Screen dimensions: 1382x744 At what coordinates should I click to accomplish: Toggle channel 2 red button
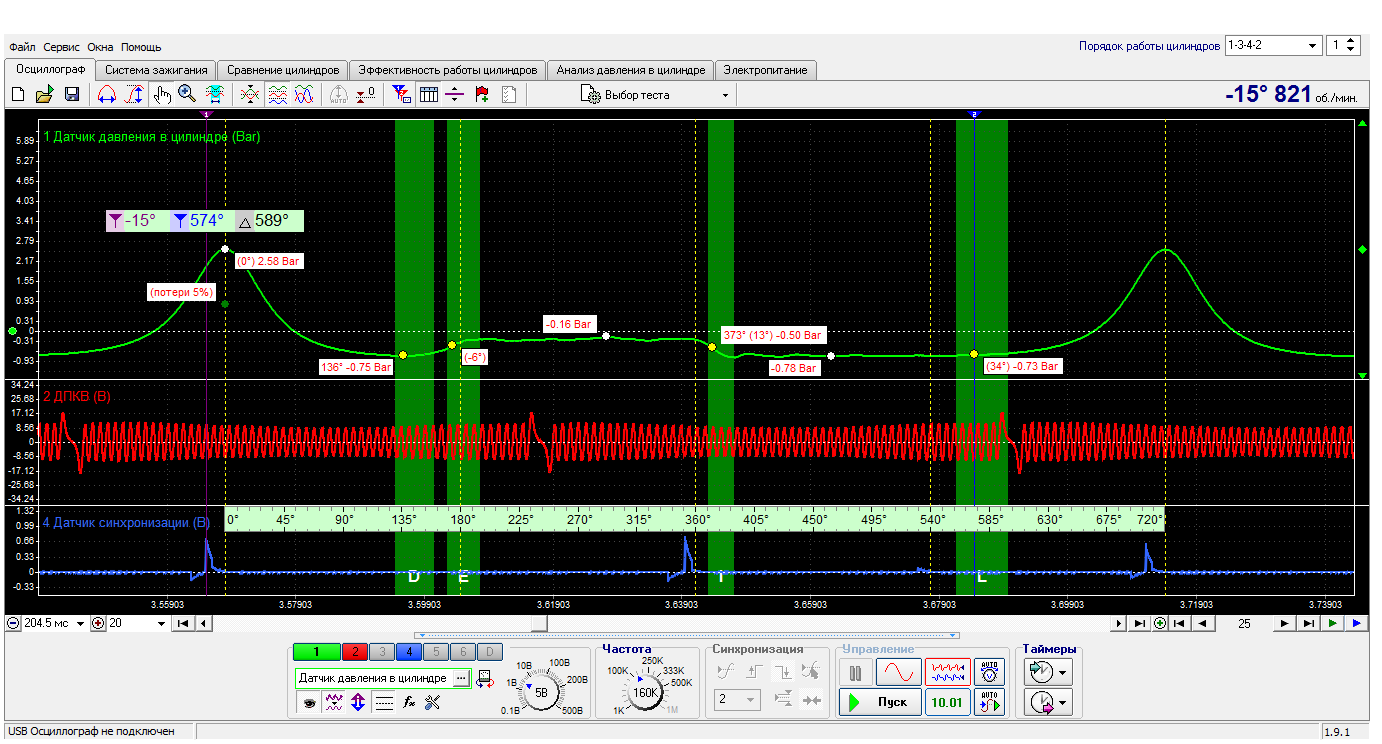(355, 652)
